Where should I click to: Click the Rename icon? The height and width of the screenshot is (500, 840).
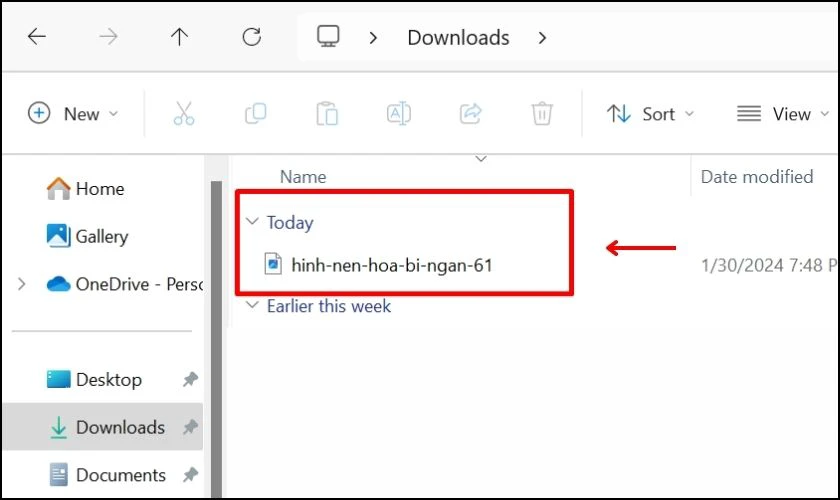399,114
